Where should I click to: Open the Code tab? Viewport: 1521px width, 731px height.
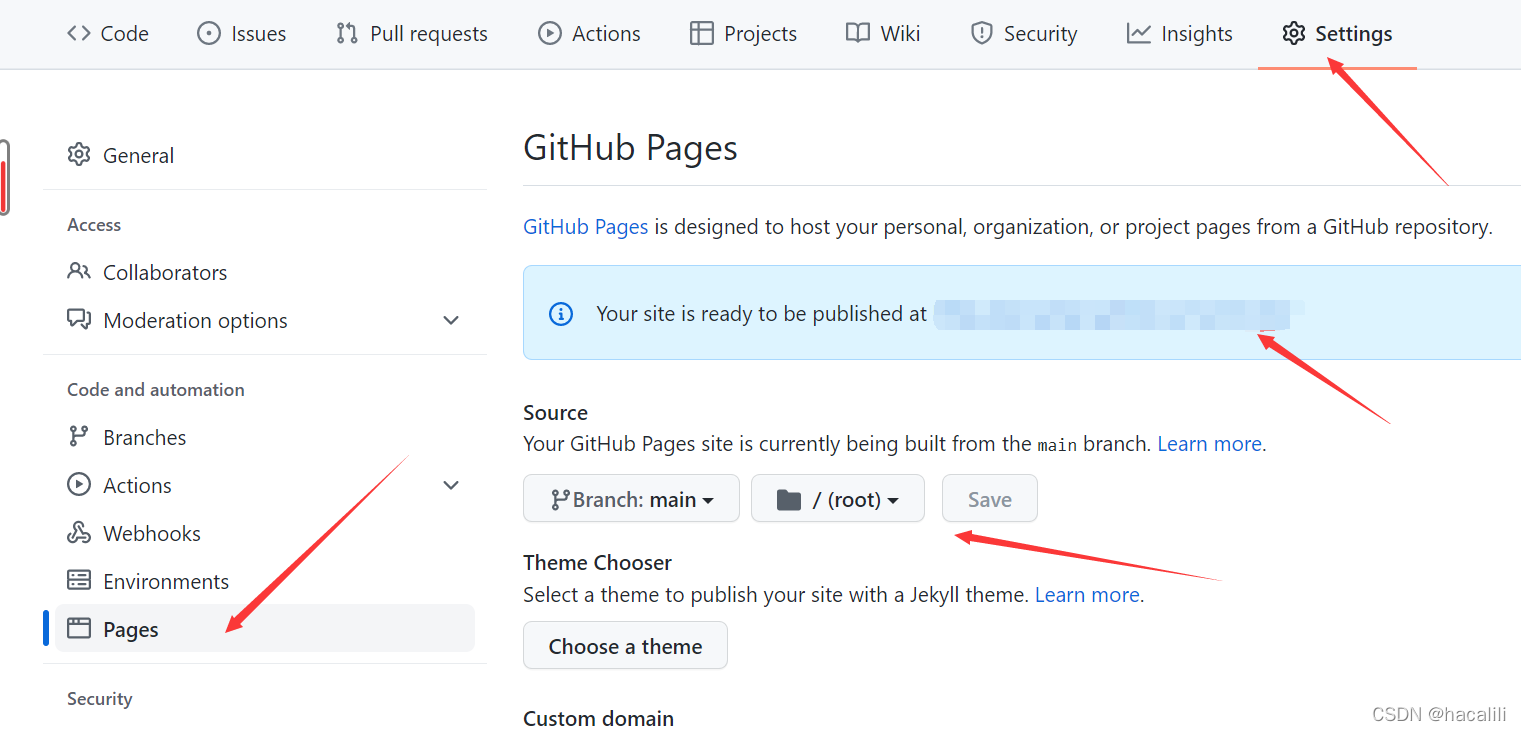click(108, 33)
